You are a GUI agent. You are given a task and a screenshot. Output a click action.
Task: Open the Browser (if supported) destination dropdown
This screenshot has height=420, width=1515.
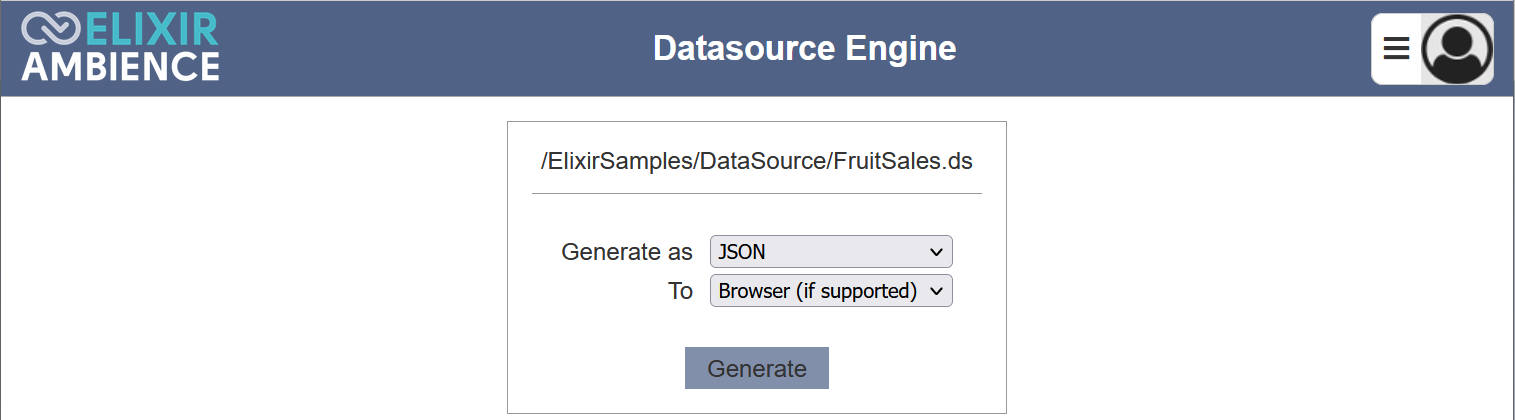click(831, 291)
